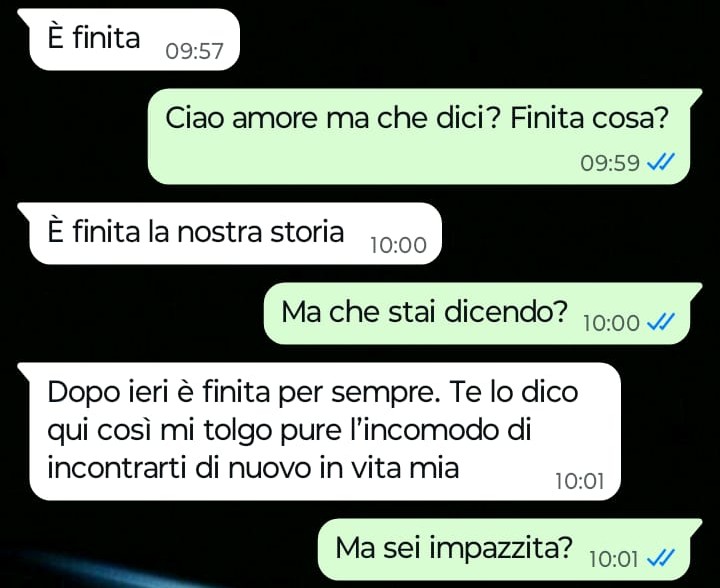Tap the word 'storia' in received message
The height and width of the screenshot is (588, 720).
(x=307, y=232)
